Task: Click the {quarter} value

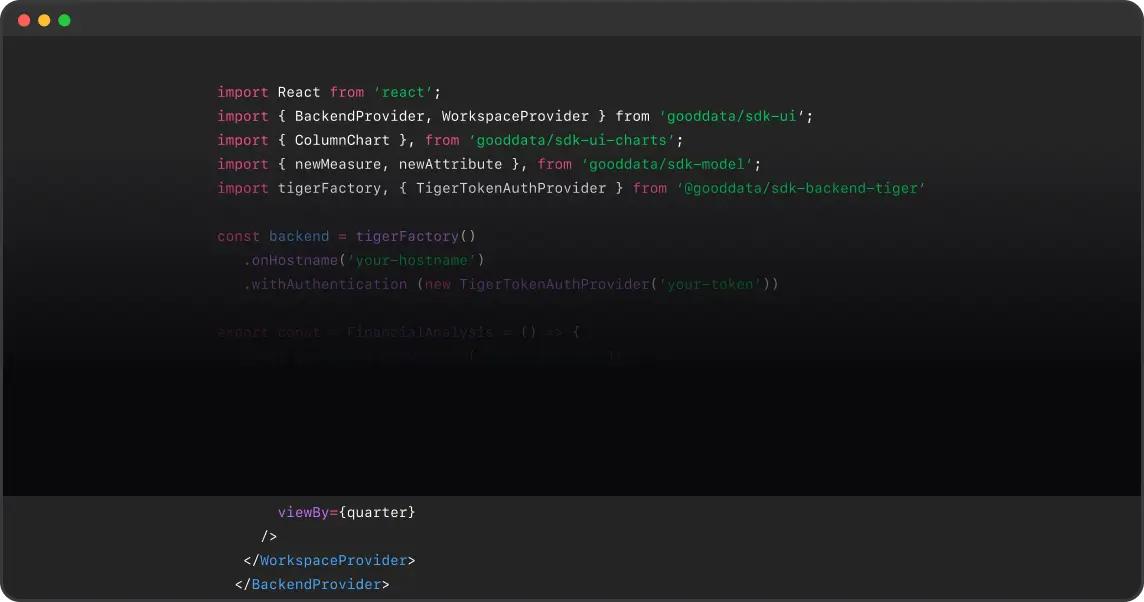Action: 377,512
